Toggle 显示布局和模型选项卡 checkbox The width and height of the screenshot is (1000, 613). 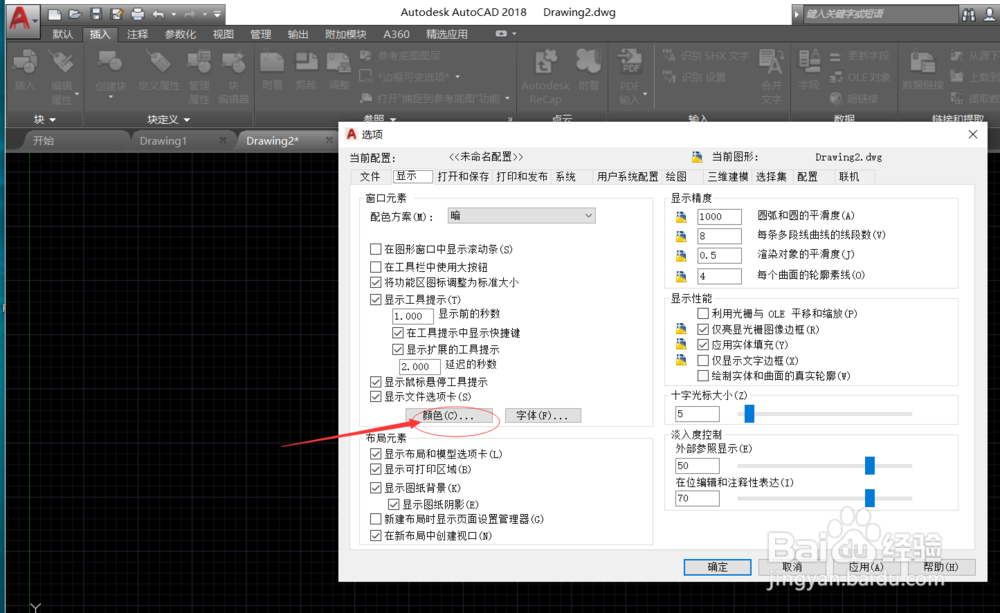tap(376, 454)
